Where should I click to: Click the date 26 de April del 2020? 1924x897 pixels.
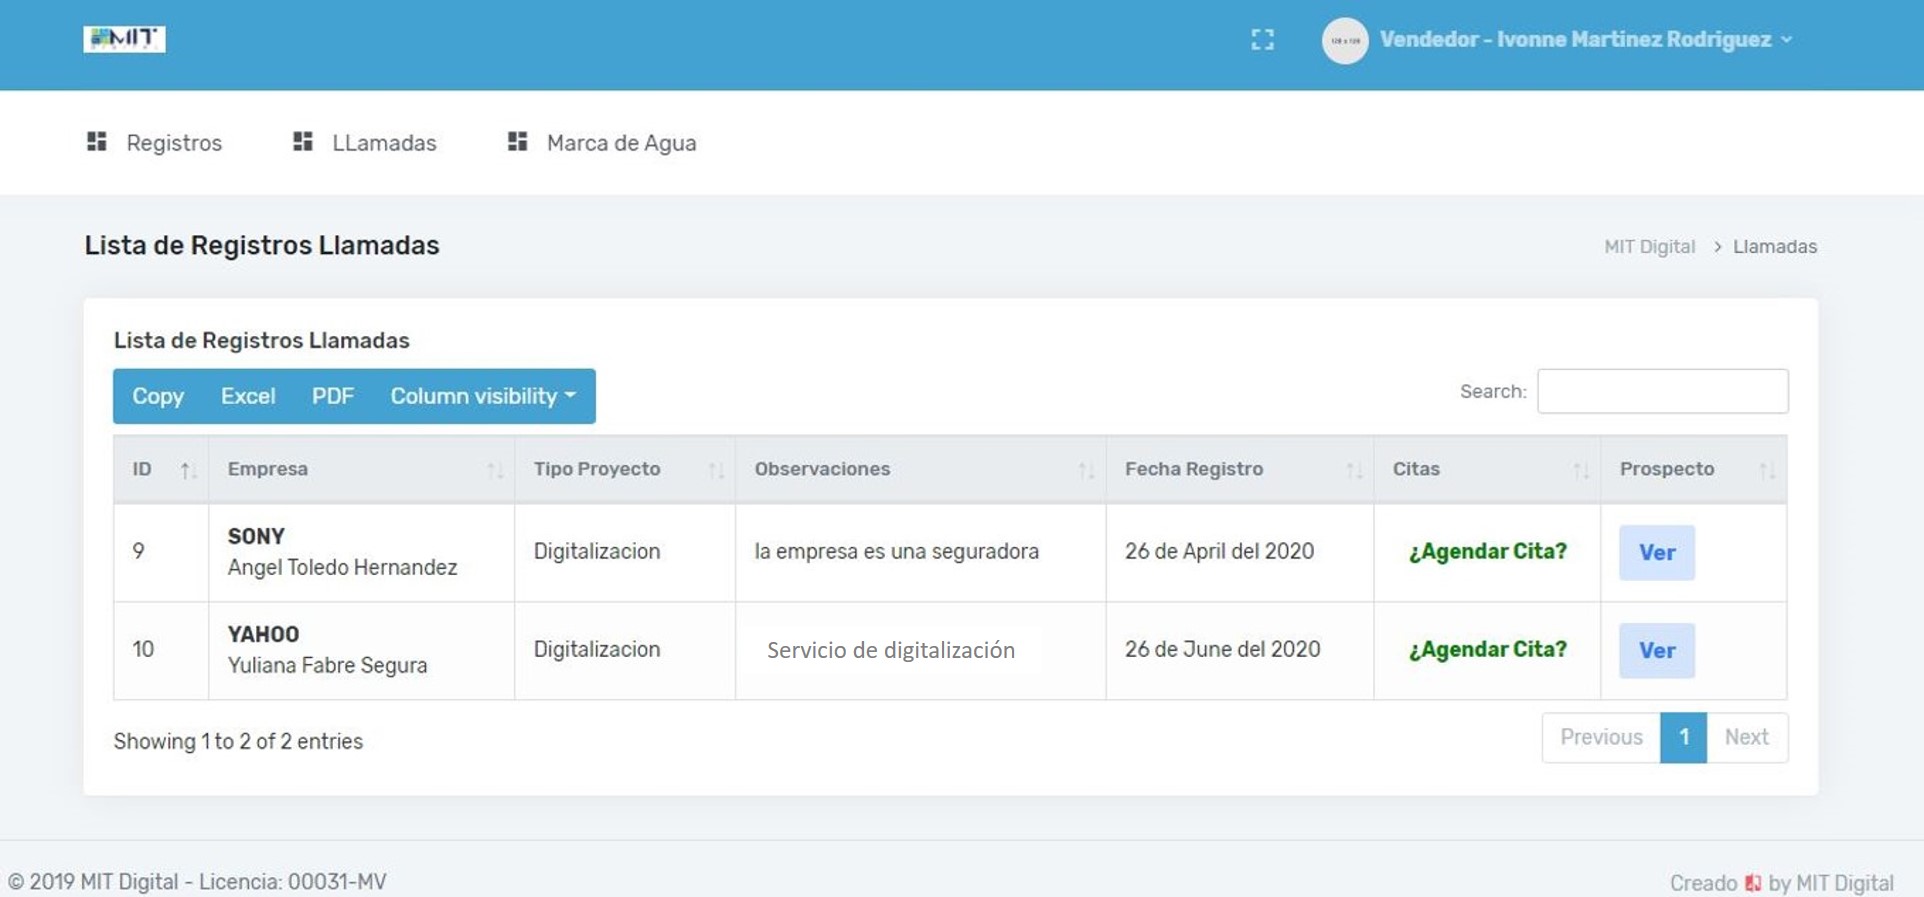(1219, 551)
